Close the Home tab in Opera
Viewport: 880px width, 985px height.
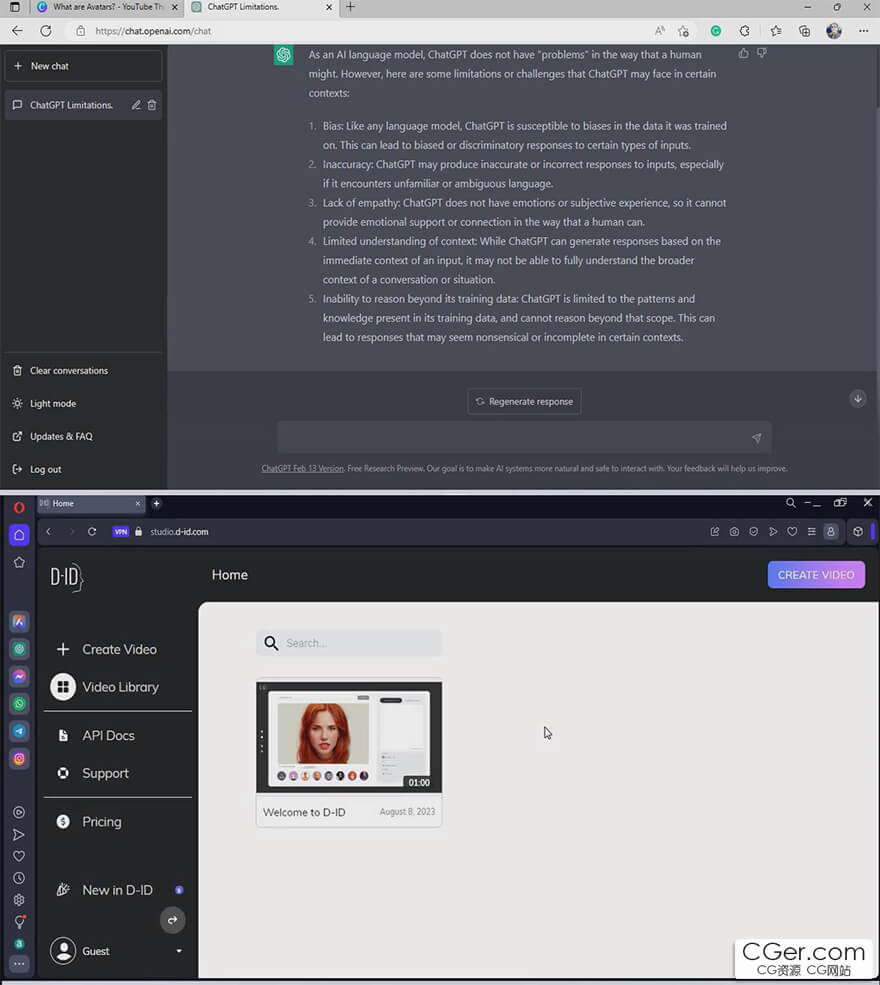(x=138, y=503)
